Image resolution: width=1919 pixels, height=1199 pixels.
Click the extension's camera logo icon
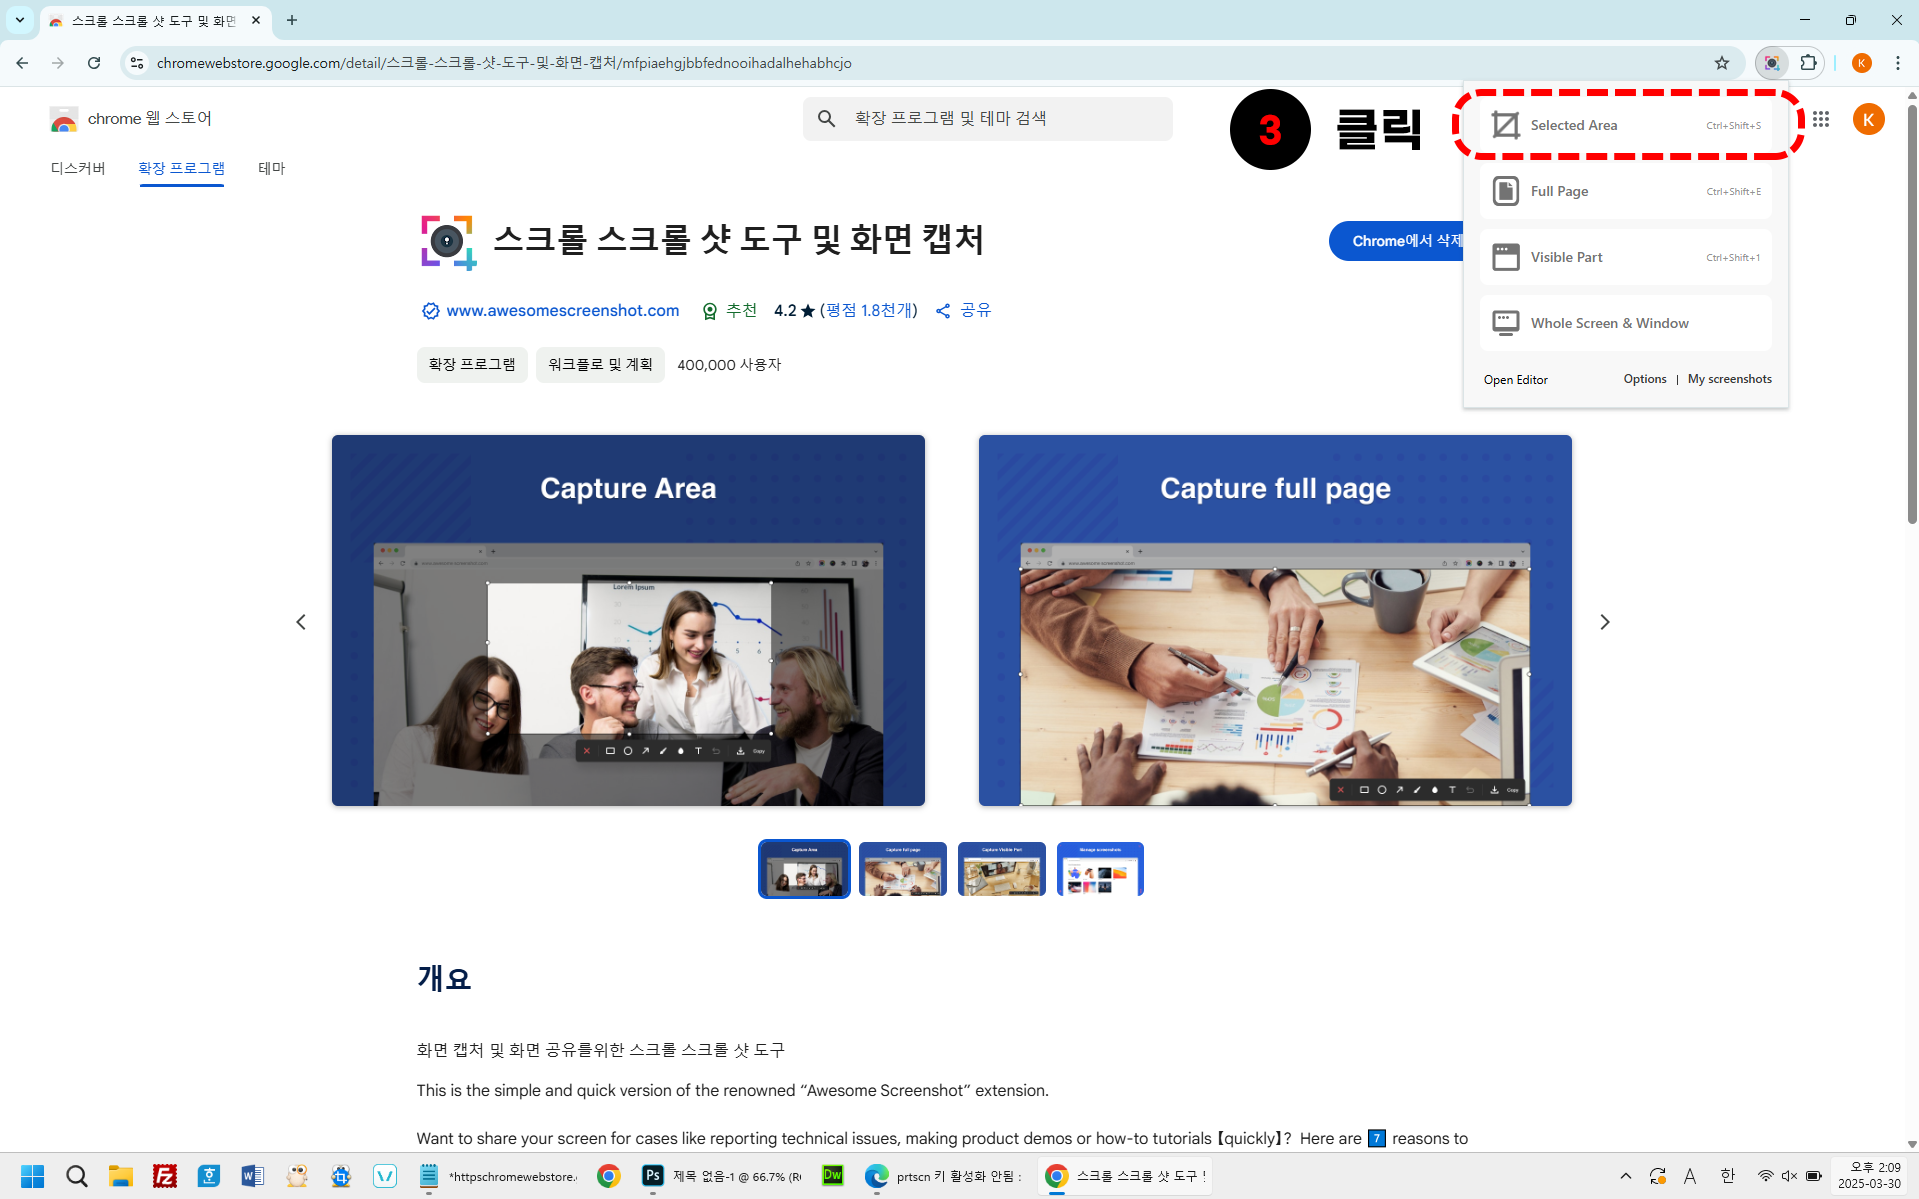tap(448, 242)
